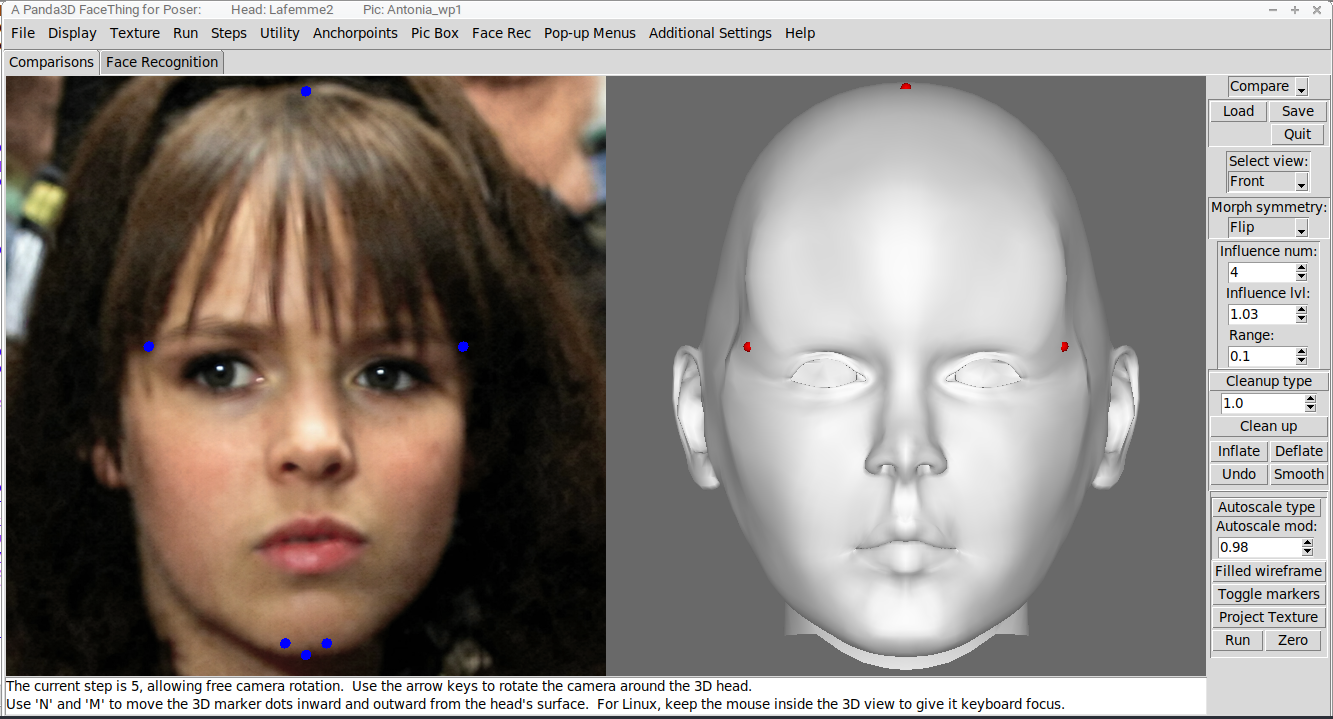1333x719 pixels.
Task: Click the Clean up button
Action: tap(1269, 426)
